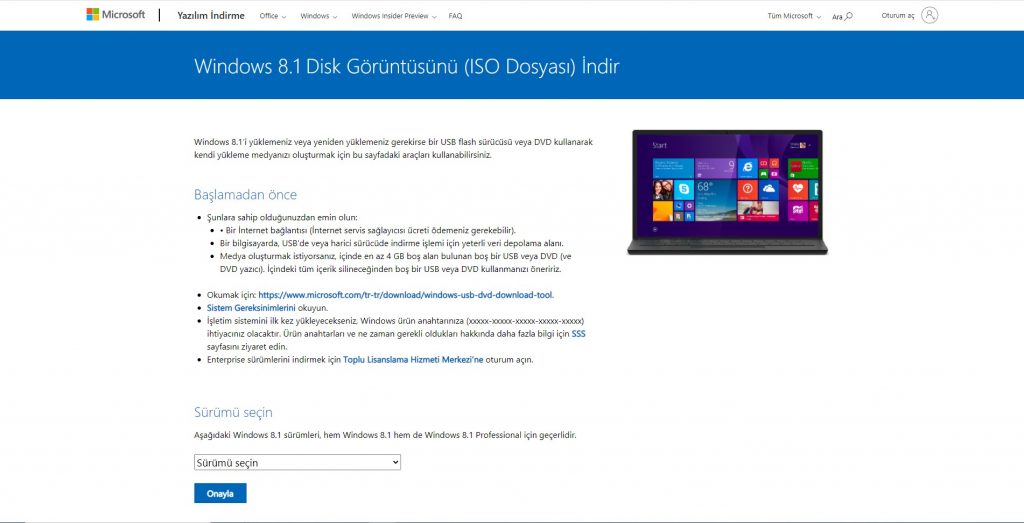
Task: Click the OneDrive cloud tile on the laptop
Action: click(769, 189)
